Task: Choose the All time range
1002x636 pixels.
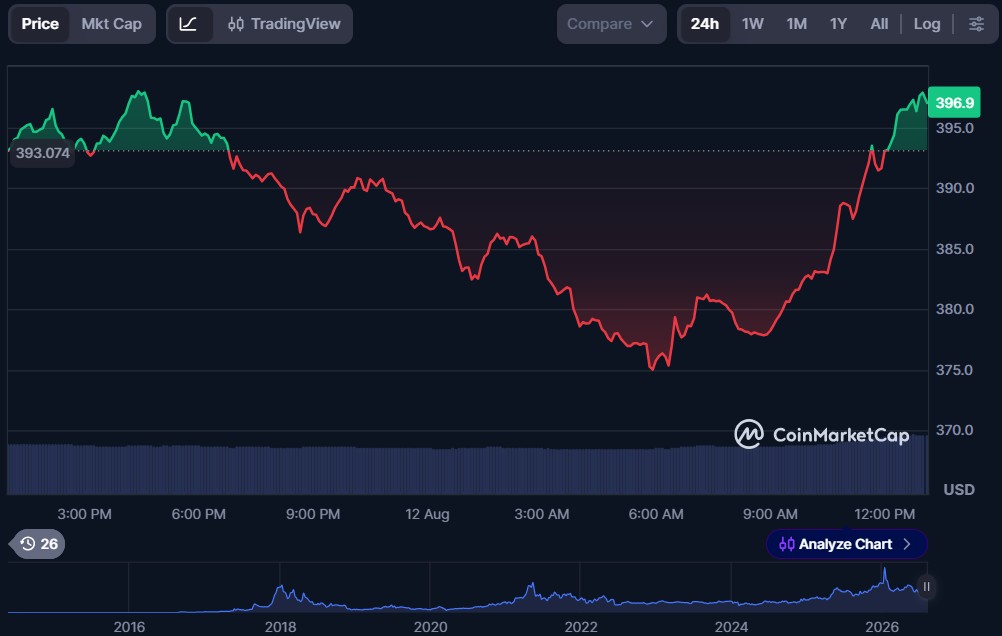Action: (879, 24)
